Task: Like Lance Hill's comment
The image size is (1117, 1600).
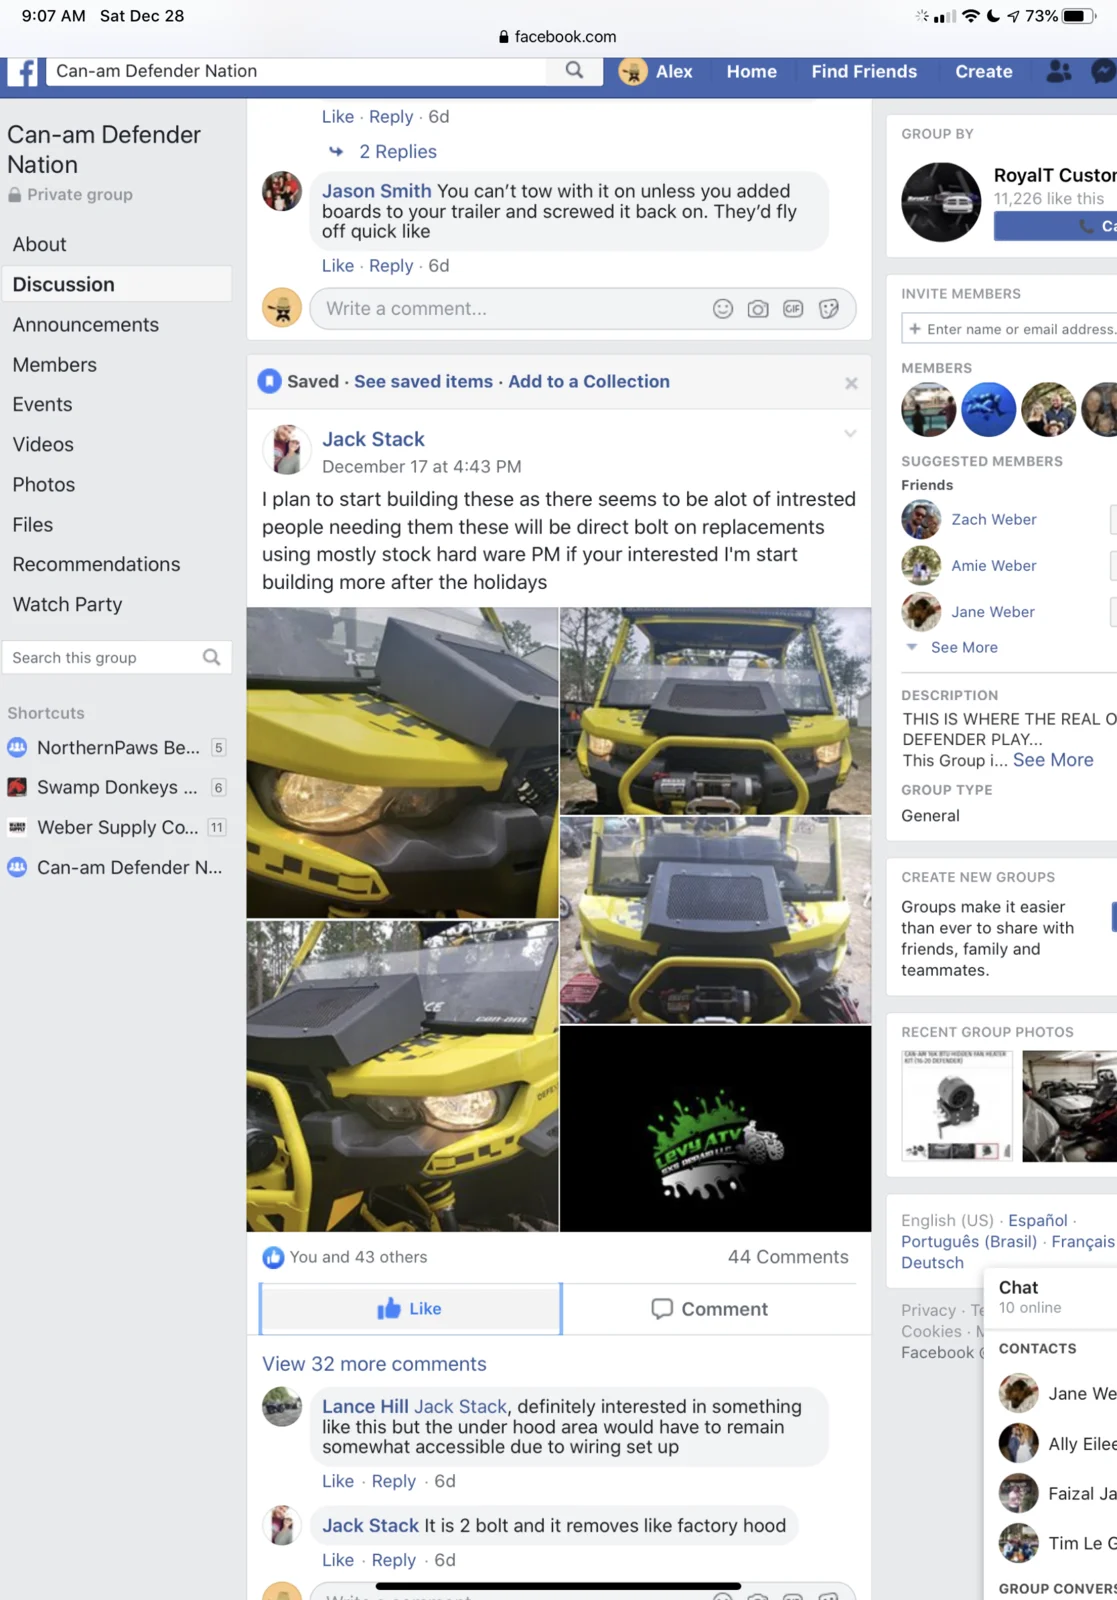Action: (x=338, y=1482)
